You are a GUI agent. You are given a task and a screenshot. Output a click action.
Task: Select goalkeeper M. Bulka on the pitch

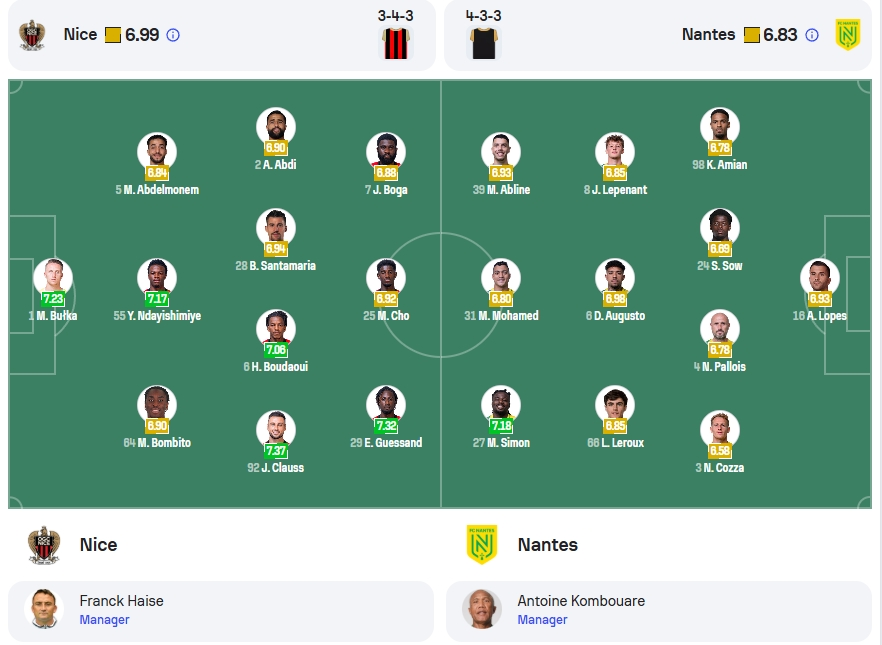(53, 278)
